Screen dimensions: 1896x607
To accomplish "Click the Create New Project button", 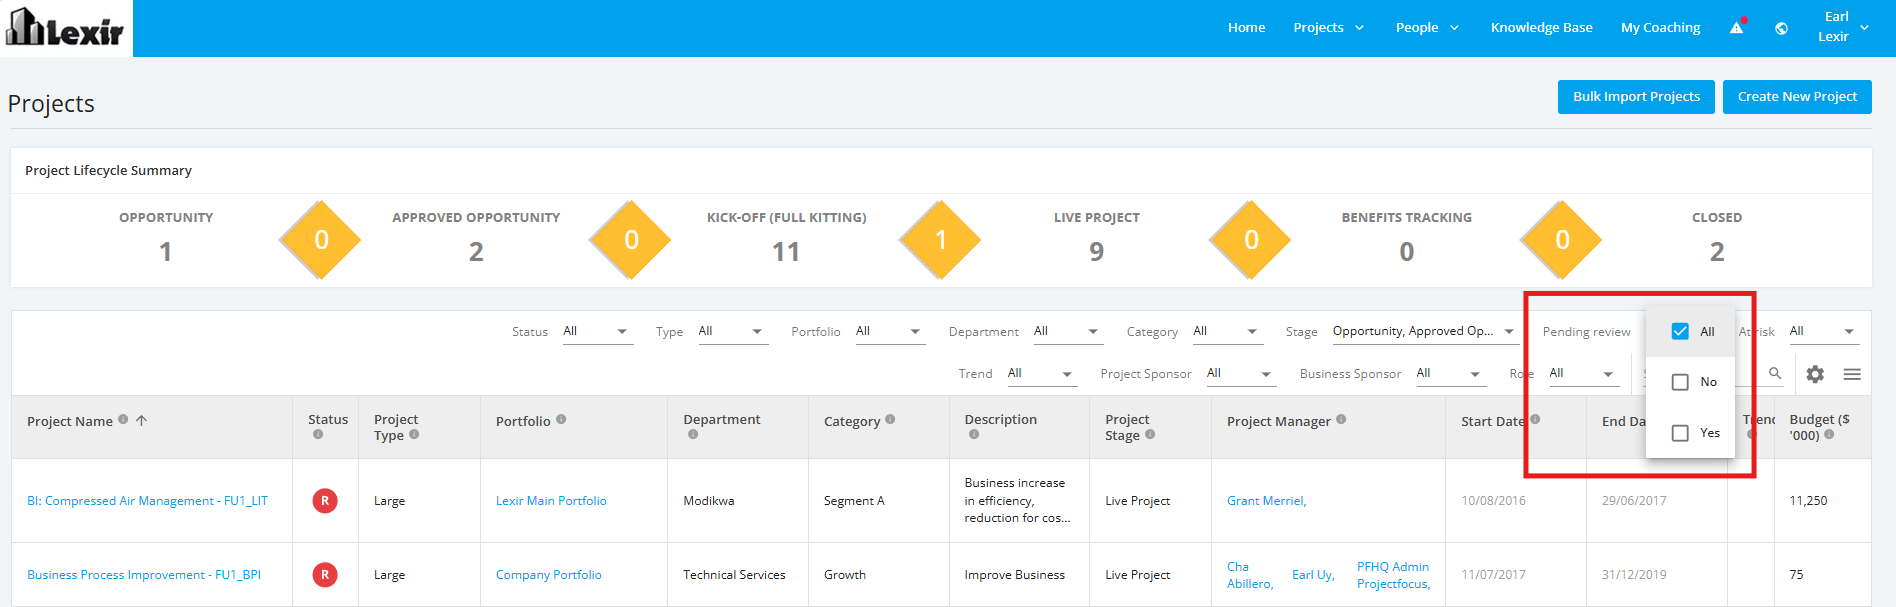I will 1797,97.
